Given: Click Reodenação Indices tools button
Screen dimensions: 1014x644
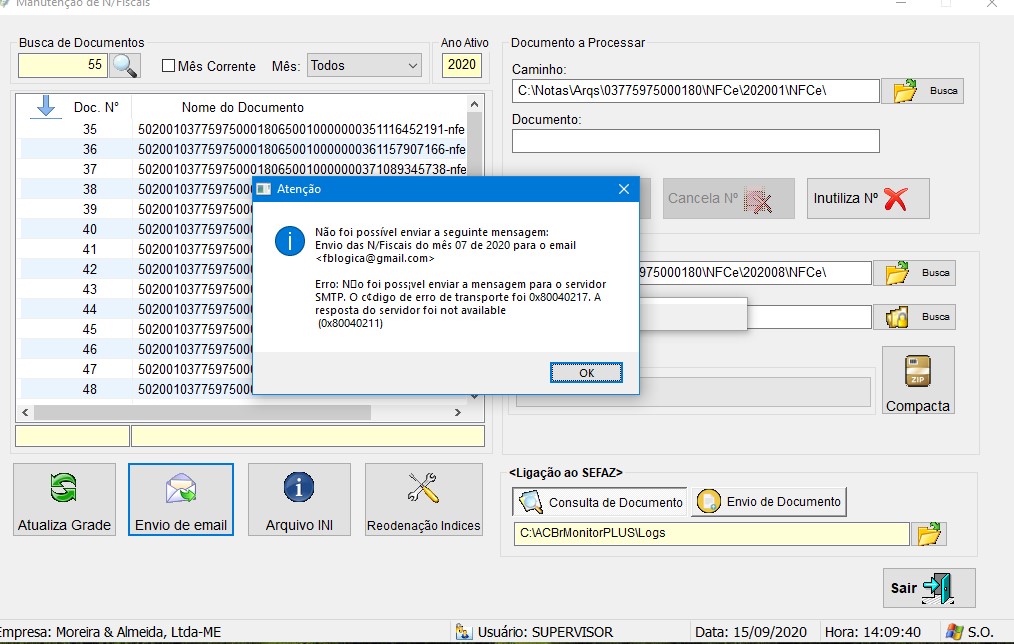Looking at the screenshot, I should 424,499.
